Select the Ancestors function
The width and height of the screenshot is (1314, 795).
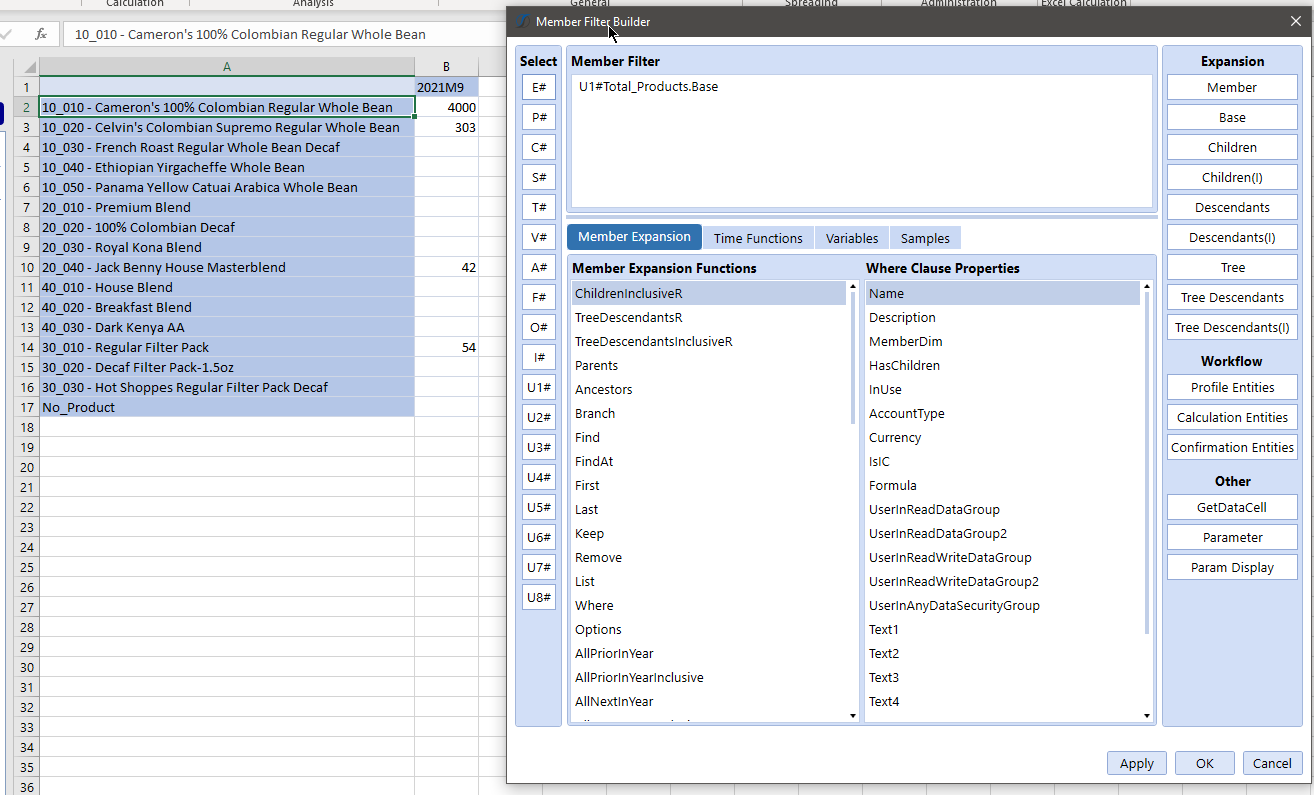709,389
